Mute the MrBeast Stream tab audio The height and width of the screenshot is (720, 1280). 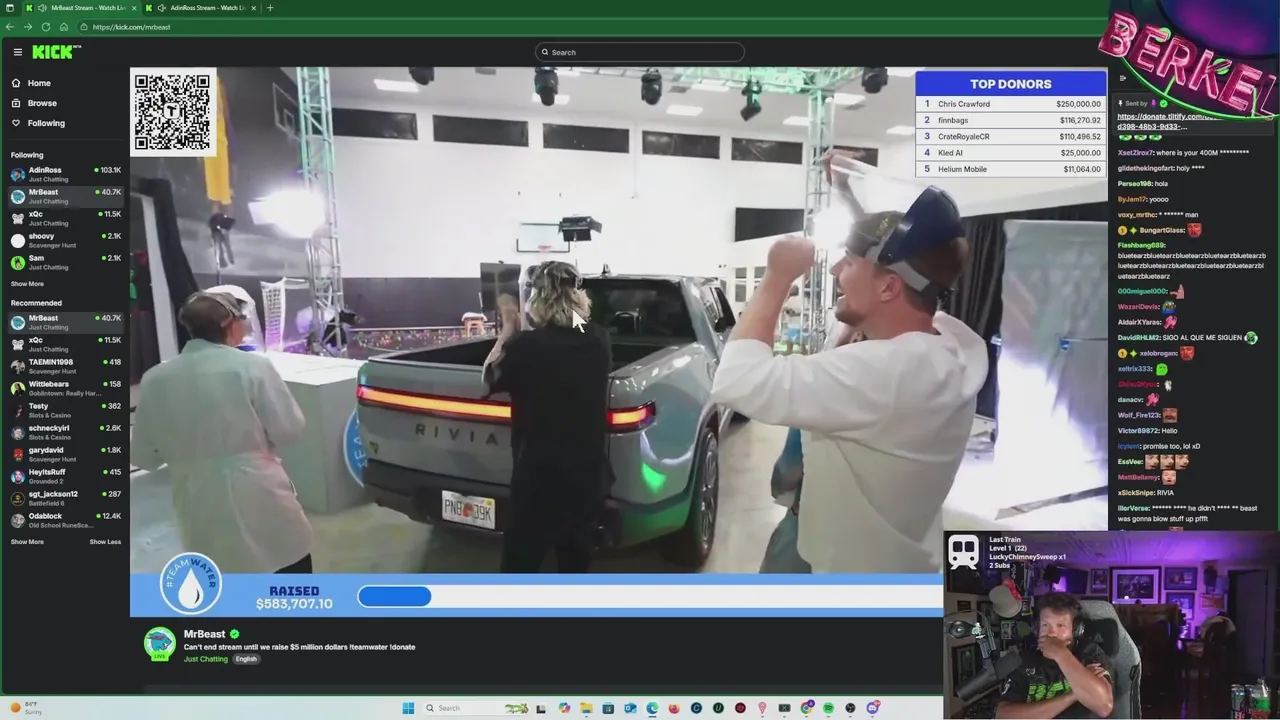42,8
